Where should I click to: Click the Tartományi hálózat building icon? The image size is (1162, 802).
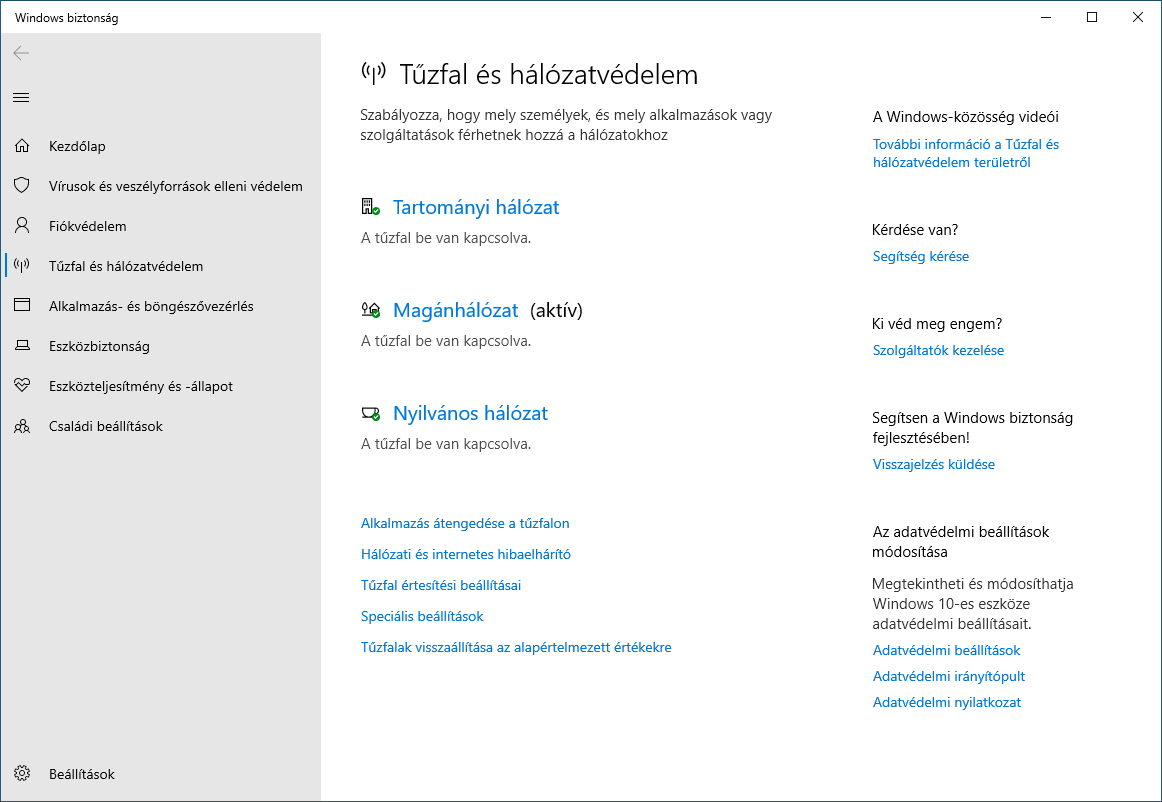370,207
